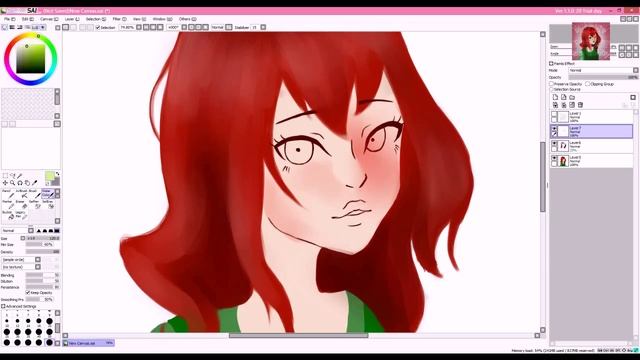Image resolution: width=640 pixels, height=360 pixels.
Task: Click the Delete layer trash icon
Action: point(580,105)
